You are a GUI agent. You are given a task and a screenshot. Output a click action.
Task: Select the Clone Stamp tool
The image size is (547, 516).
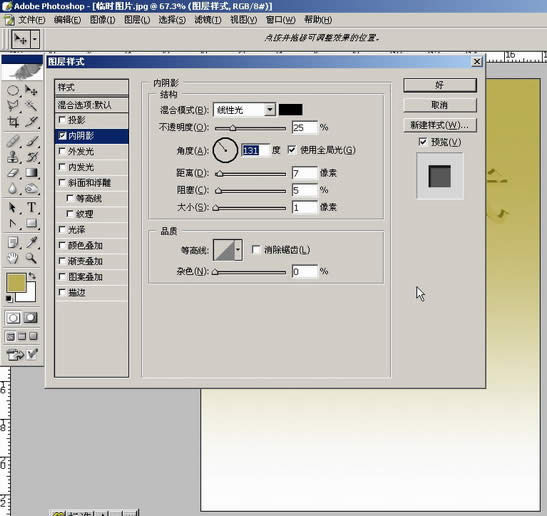tap(13, 157)
